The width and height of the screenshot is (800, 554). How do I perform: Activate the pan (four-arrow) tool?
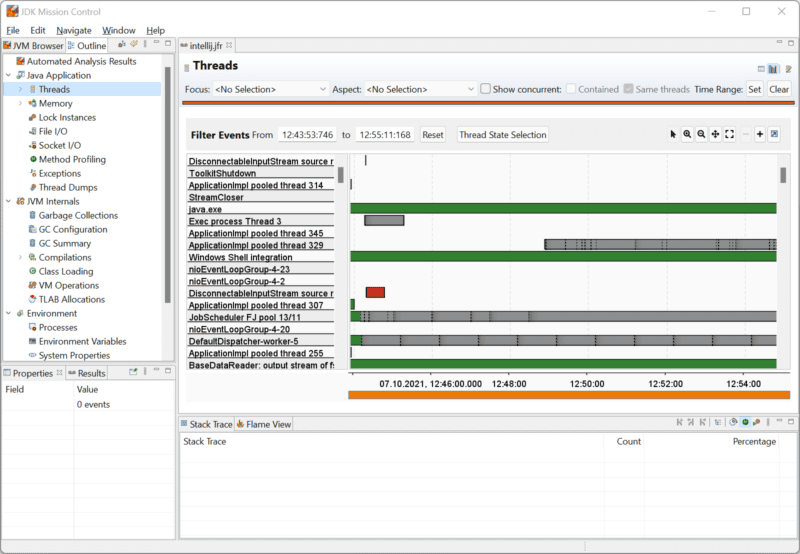tap(715, 134)
